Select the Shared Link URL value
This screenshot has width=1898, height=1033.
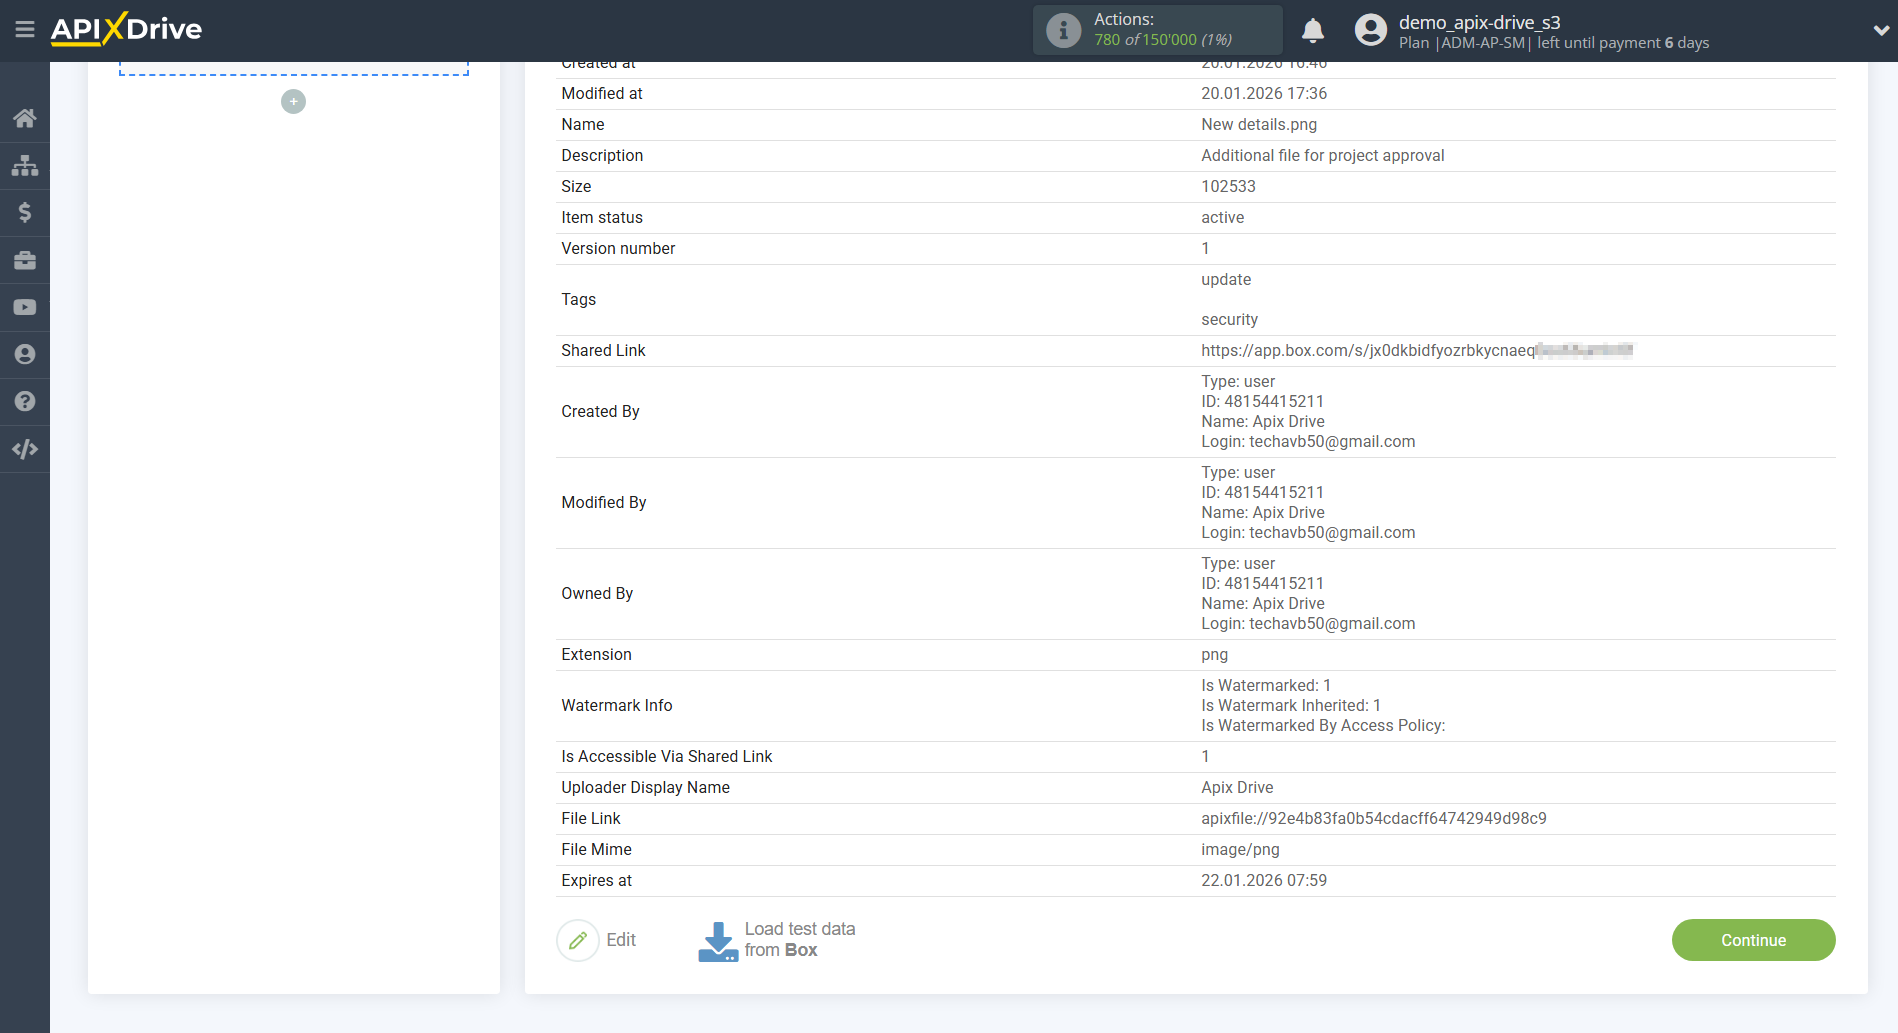pyautogui.click(x=1417, y=350)
